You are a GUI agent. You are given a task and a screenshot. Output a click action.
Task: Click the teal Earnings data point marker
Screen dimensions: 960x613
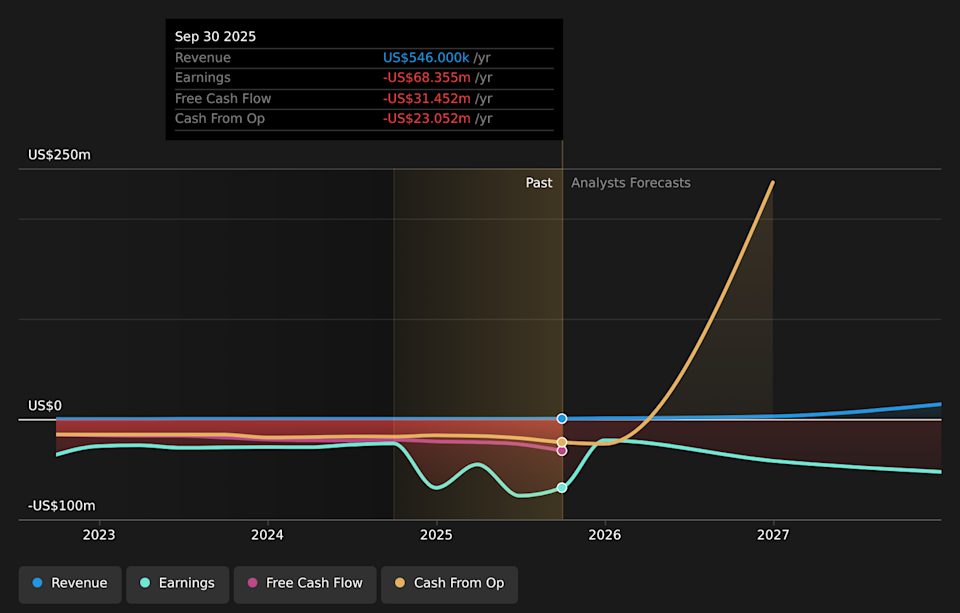click(562, 488)
